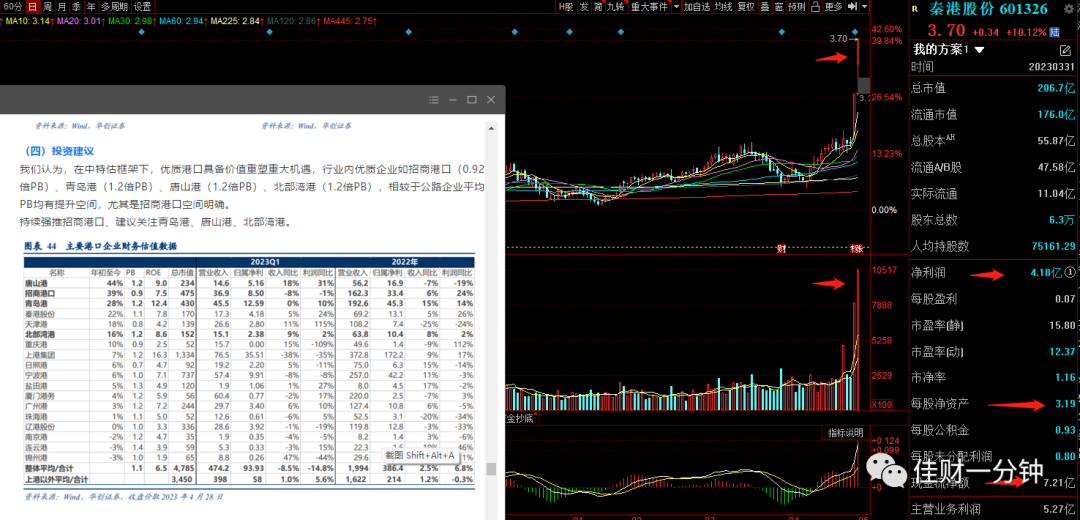Viewport: 1080px width, 520px height.
Task: Click 加自选 to add to watchlist
Action: pyautogui.click(x=697, y=7)
